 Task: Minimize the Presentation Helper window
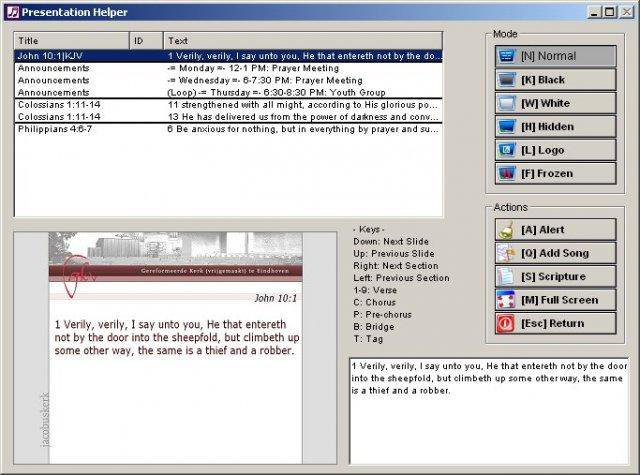pyautogui.click(x=594, y=12)
